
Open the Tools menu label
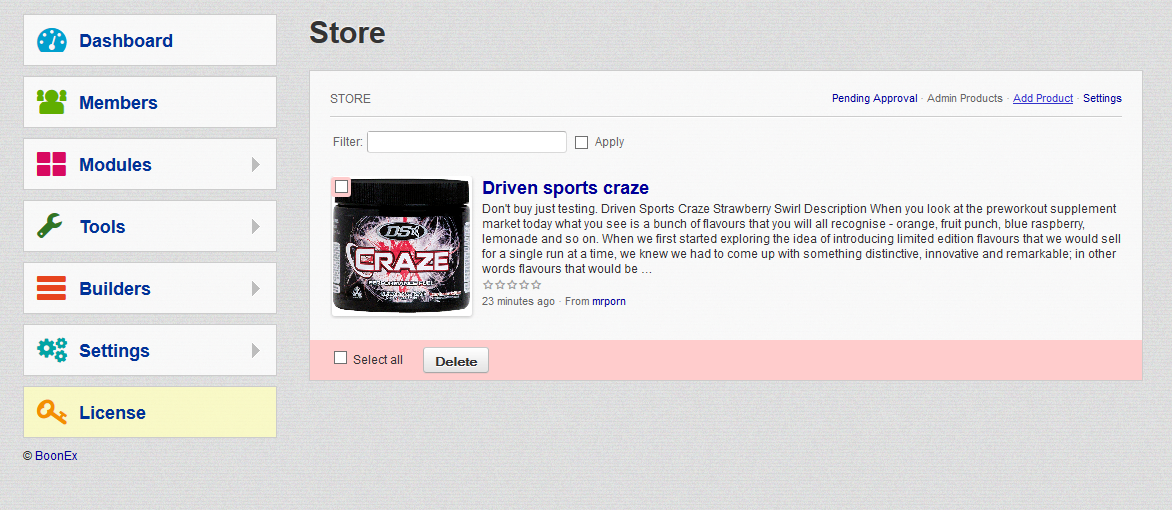click(102, 227)
